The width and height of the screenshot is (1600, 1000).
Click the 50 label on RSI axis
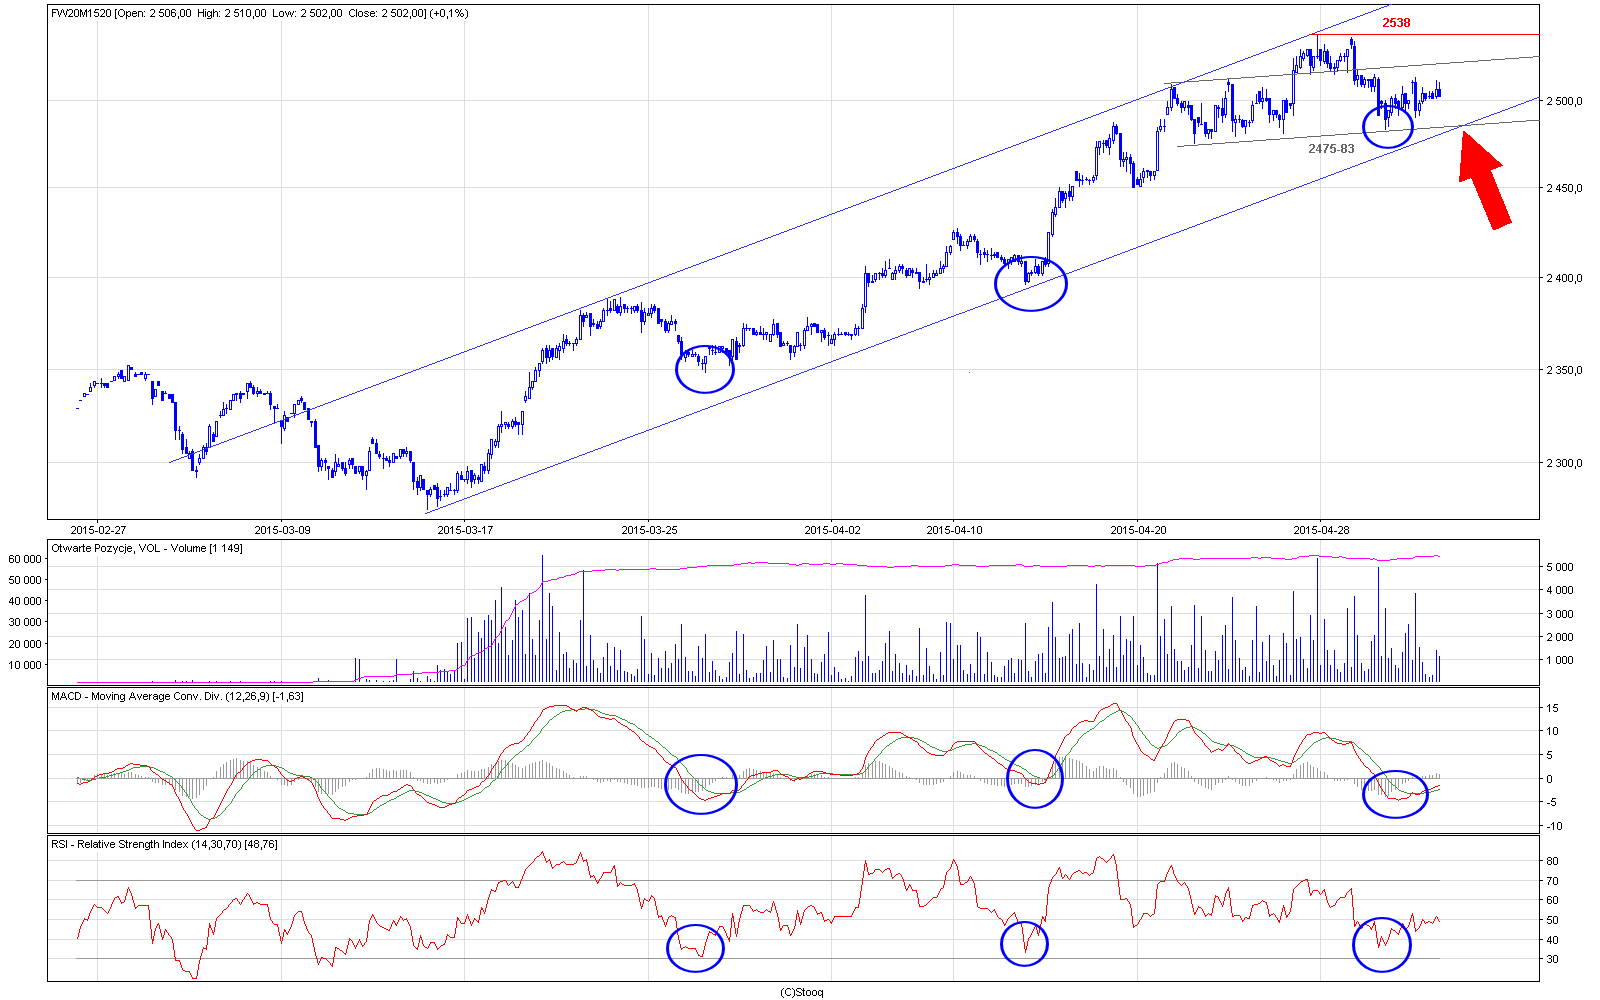(1552, 920)
